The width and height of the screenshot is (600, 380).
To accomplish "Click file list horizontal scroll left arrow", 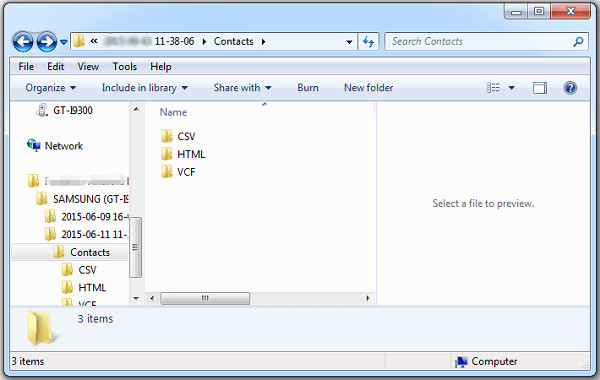I will tap(152, 298).
